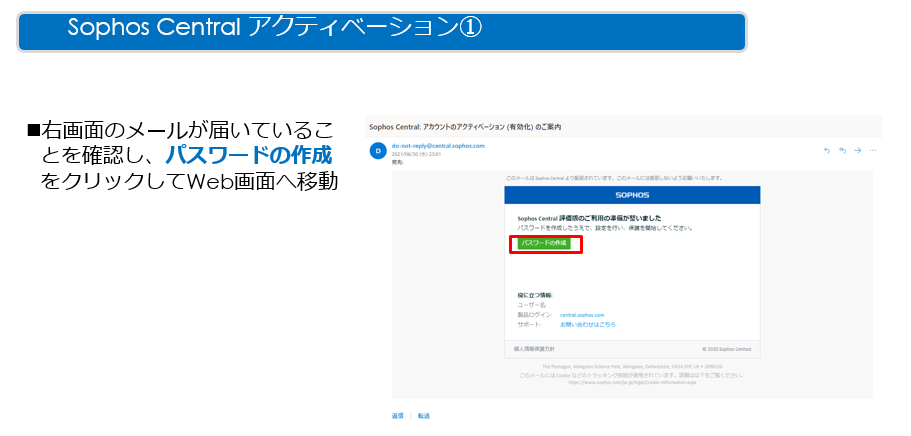Click the ユーザー名 label

click(x=532, y=305)
